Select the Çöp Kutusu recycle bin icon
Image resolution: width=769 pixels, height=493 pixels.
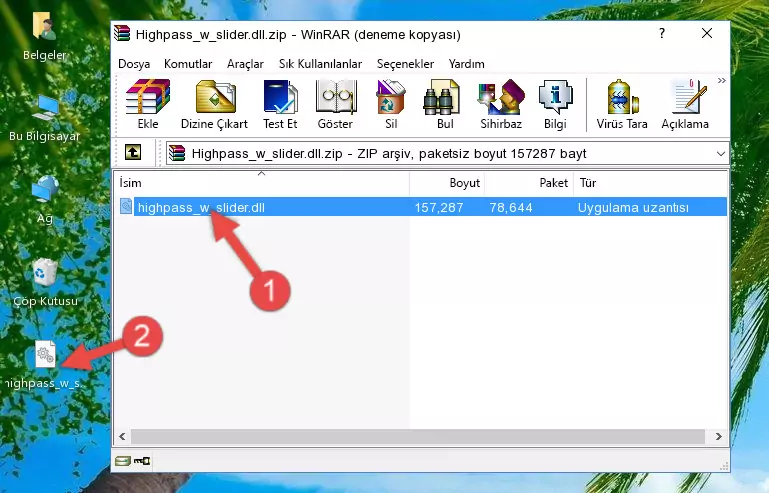click(x=45, y=283)
